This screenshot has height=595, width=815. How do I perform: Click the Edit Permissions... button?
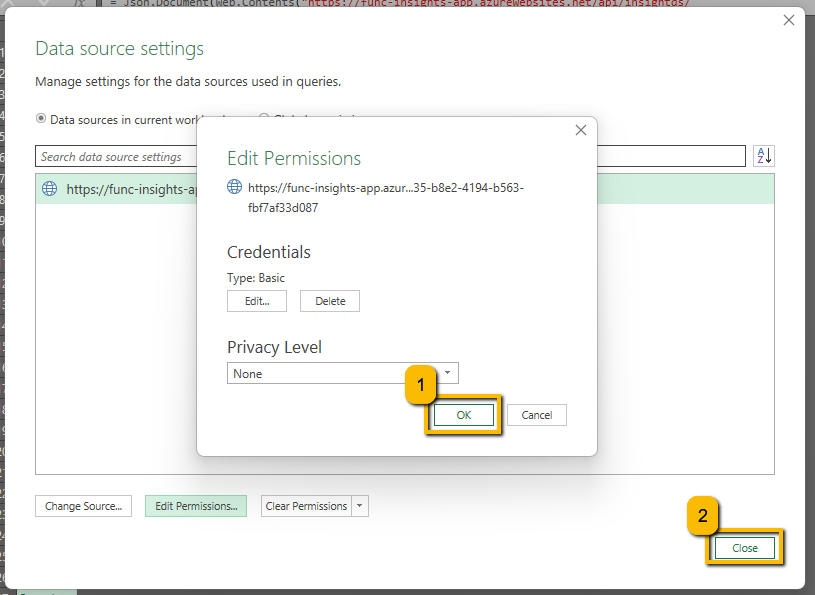(196, 506)
